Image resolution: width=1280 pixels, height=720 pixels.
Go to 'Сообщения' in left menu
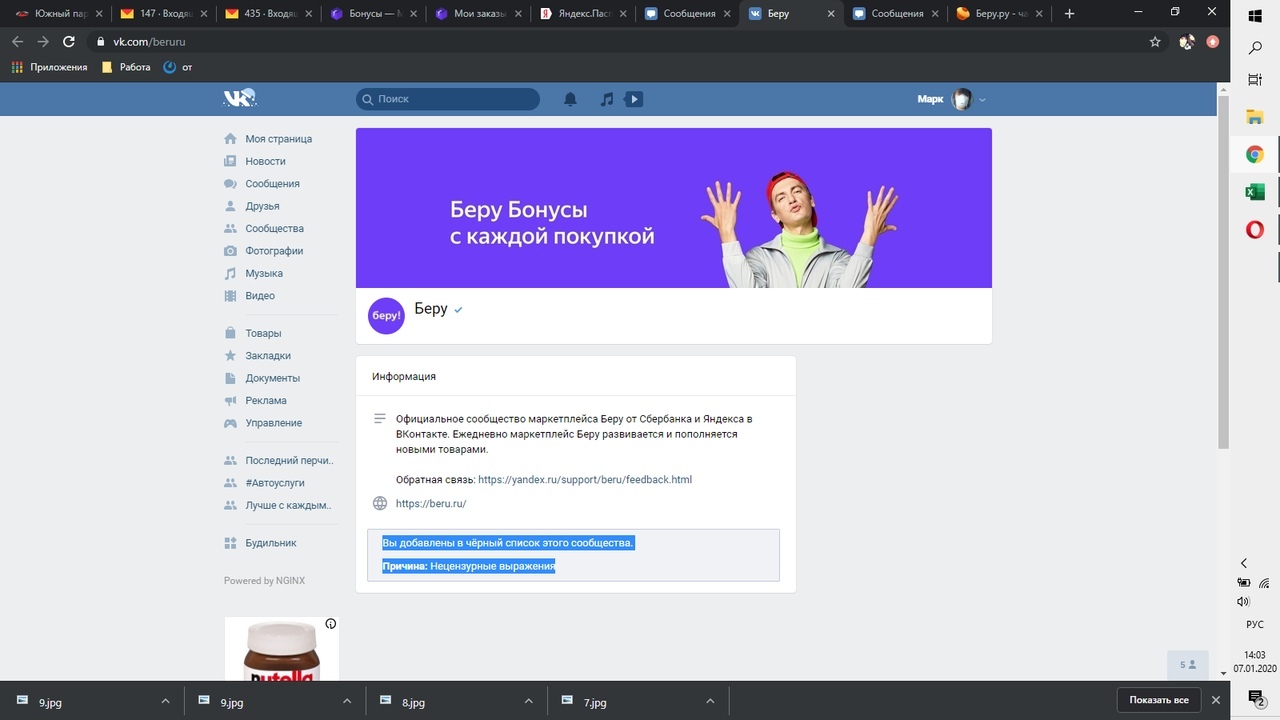(x=273, y=184)
